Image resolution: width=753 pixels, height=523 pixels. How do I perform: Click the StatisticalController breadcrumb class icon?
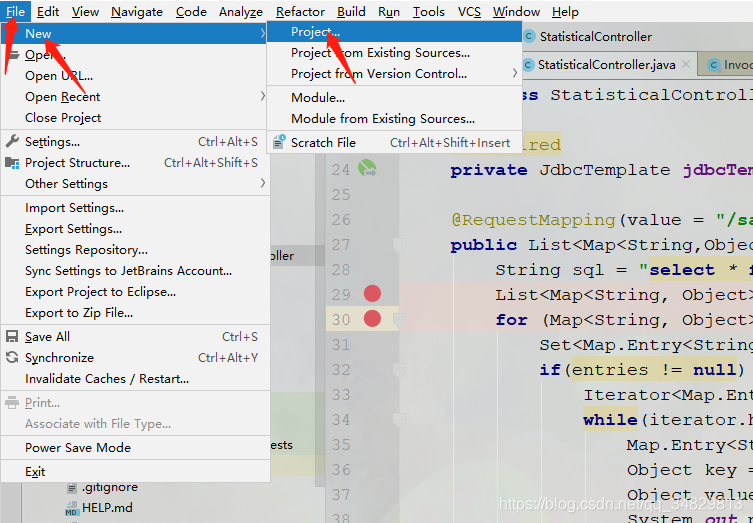point(529,36)
